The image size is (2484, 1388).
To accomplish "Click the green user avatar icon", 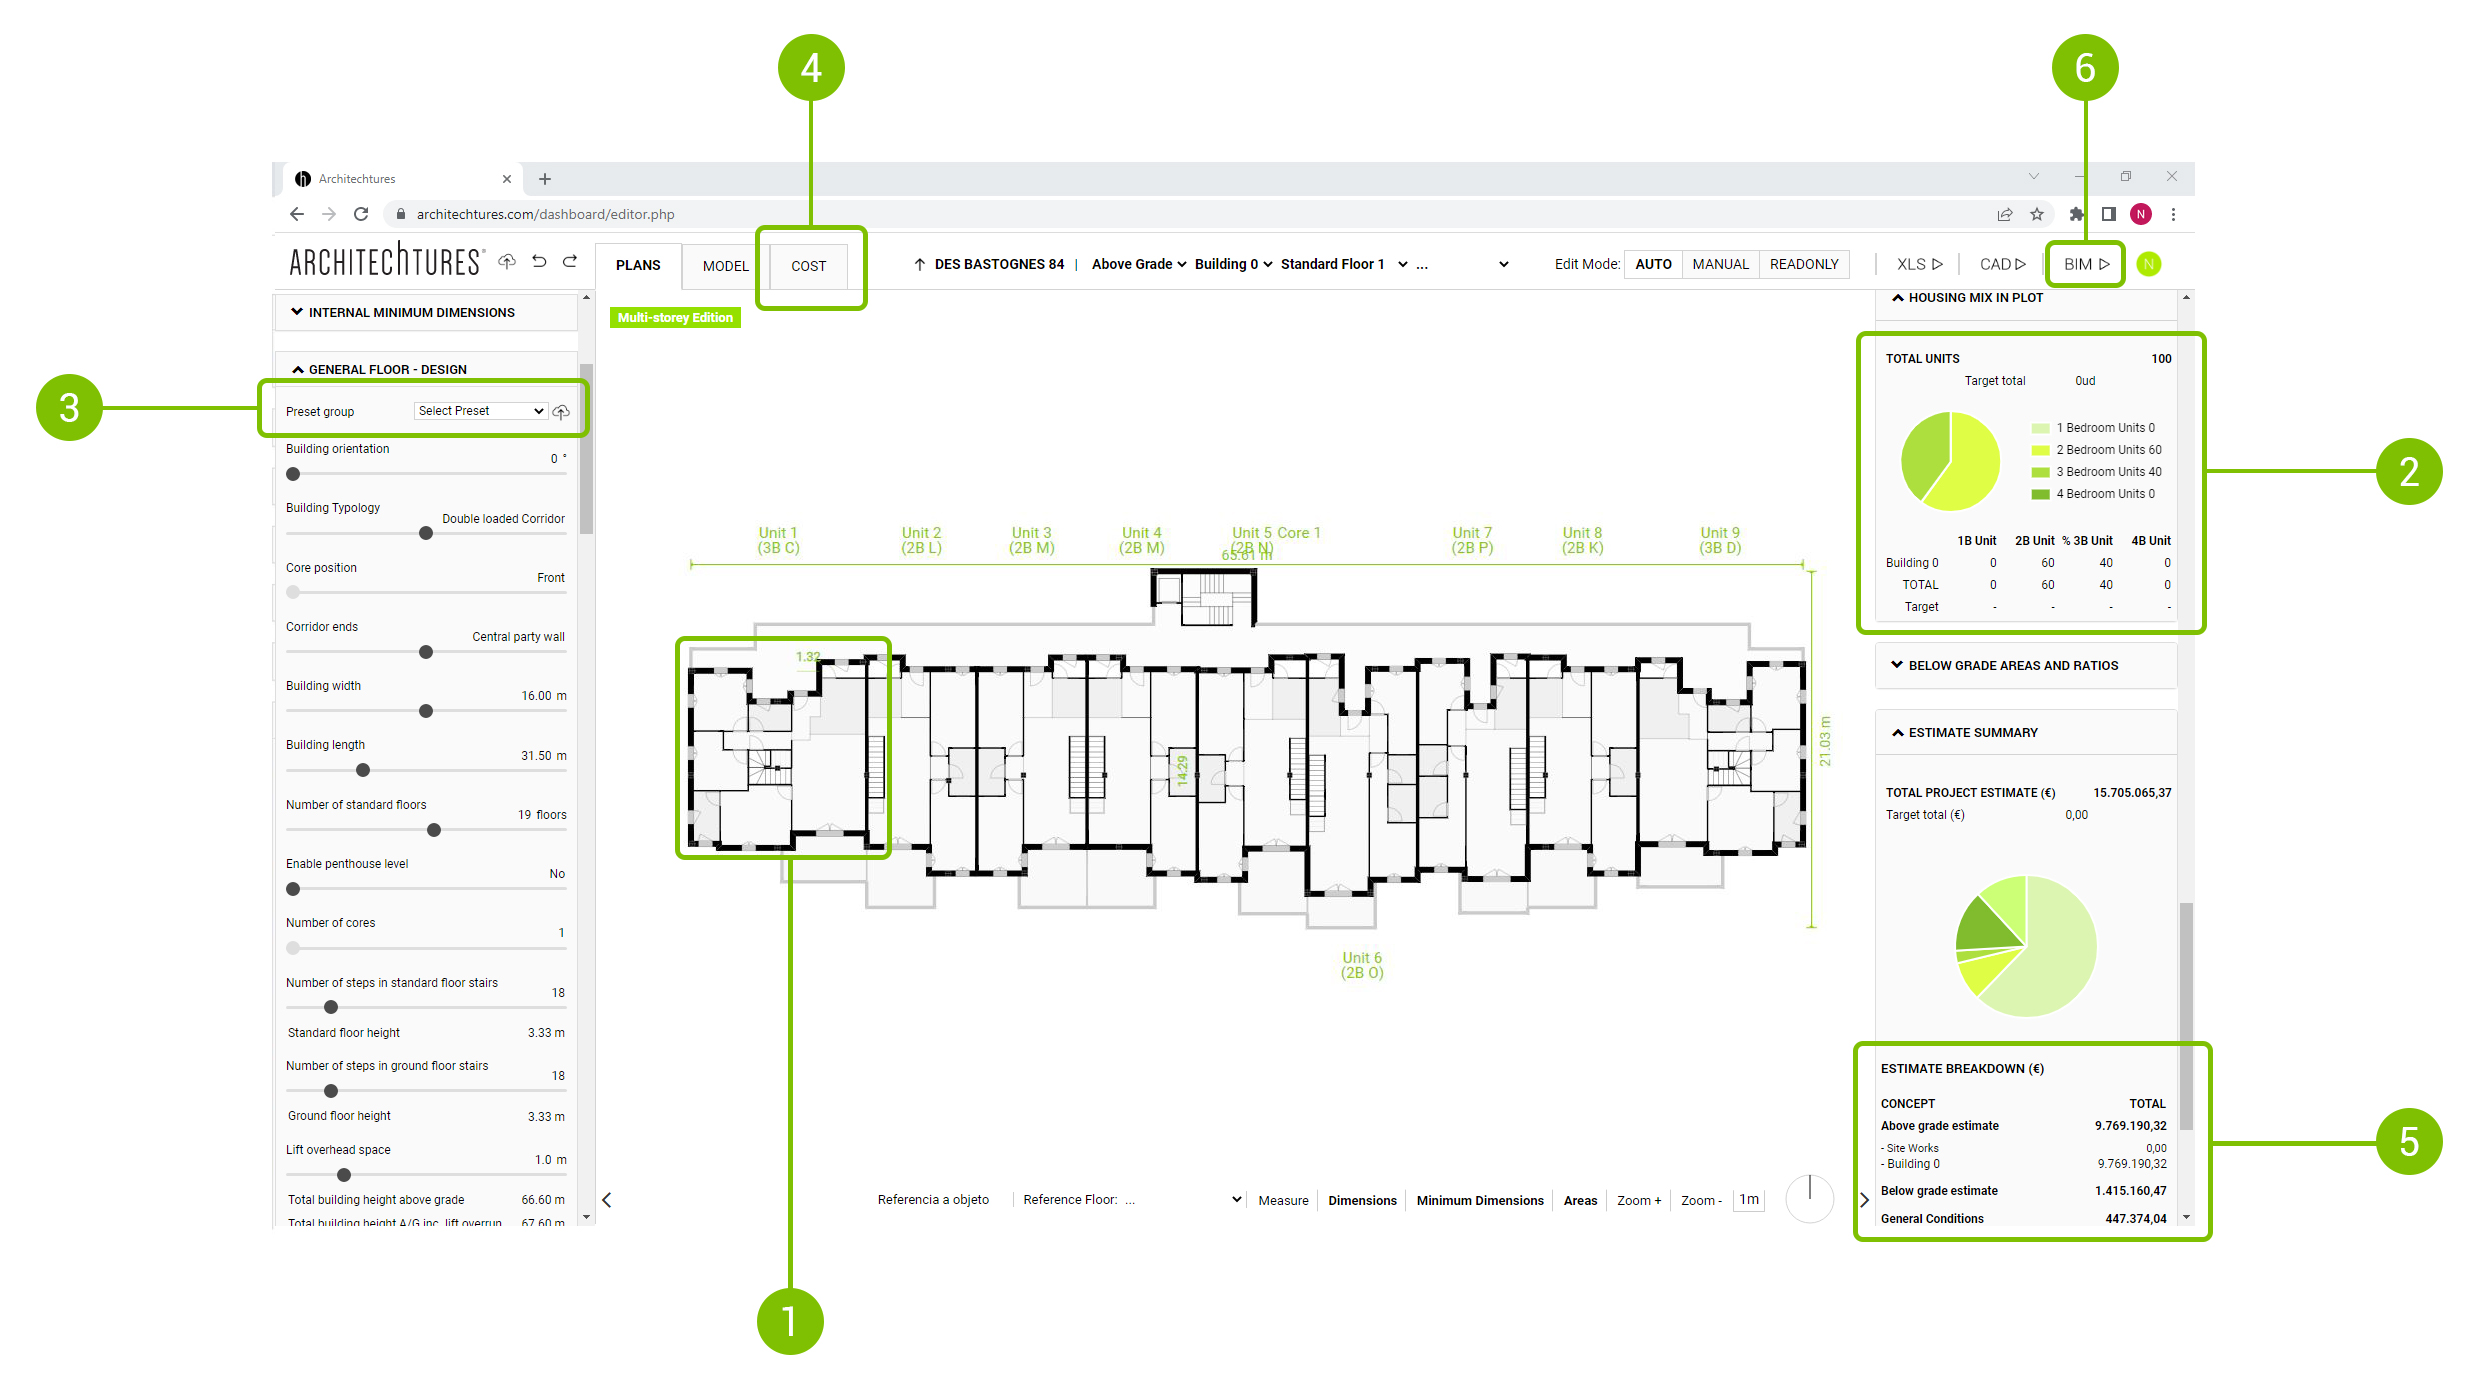I will tap(2148, 264).
